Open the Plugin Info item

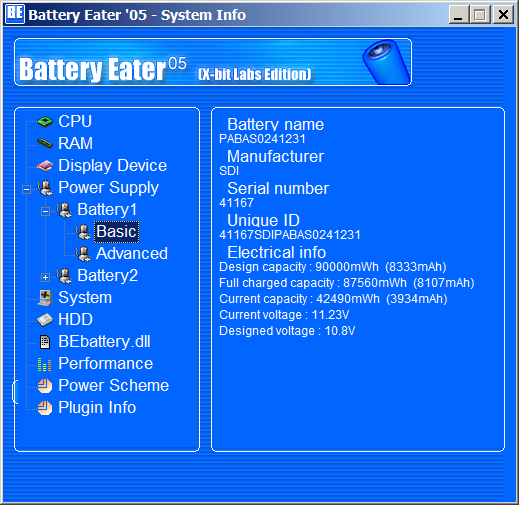tap(97, 408)
